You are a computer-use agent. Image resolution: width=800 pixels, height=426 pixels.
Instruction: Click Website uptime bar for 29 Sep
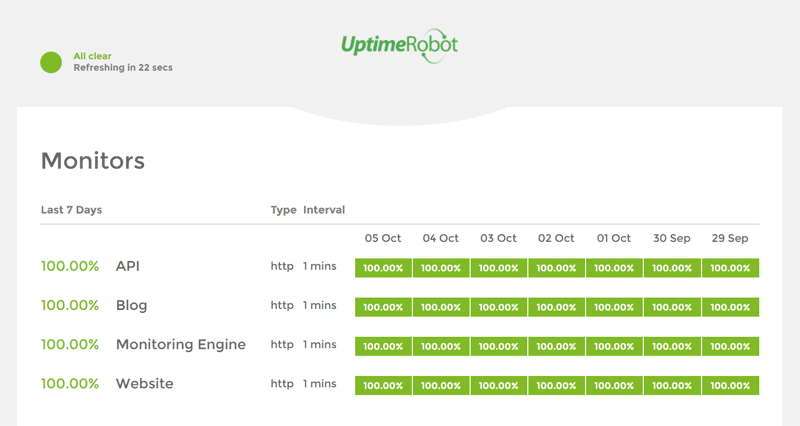tap(730, 385)
